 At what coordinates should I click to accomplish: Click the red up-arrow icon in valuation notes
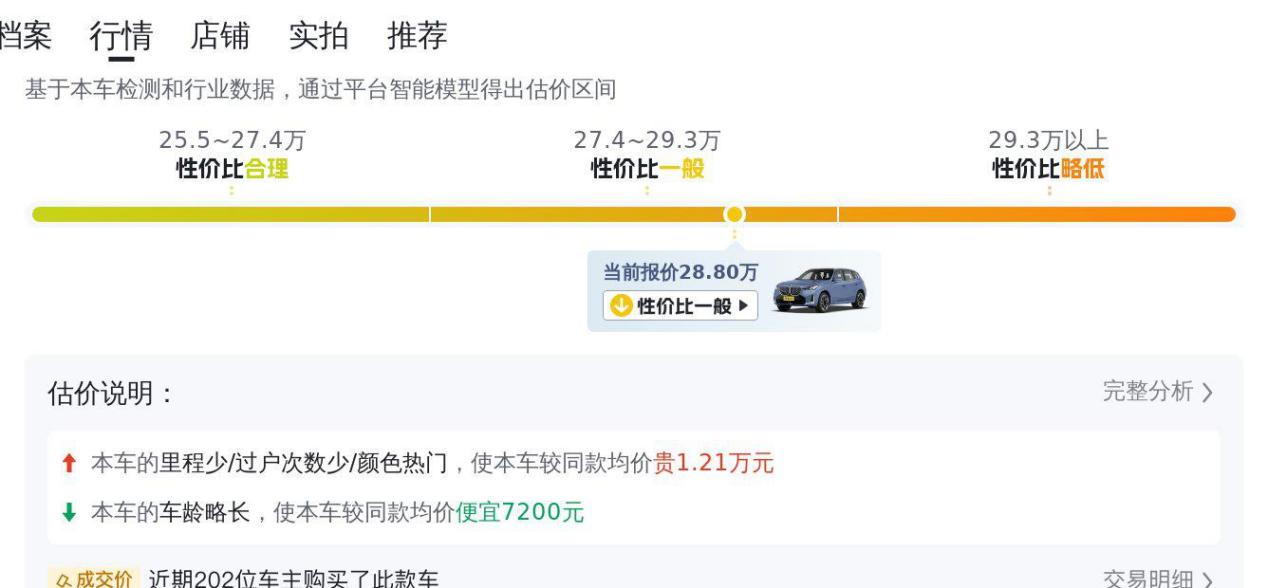click(69, 463)
